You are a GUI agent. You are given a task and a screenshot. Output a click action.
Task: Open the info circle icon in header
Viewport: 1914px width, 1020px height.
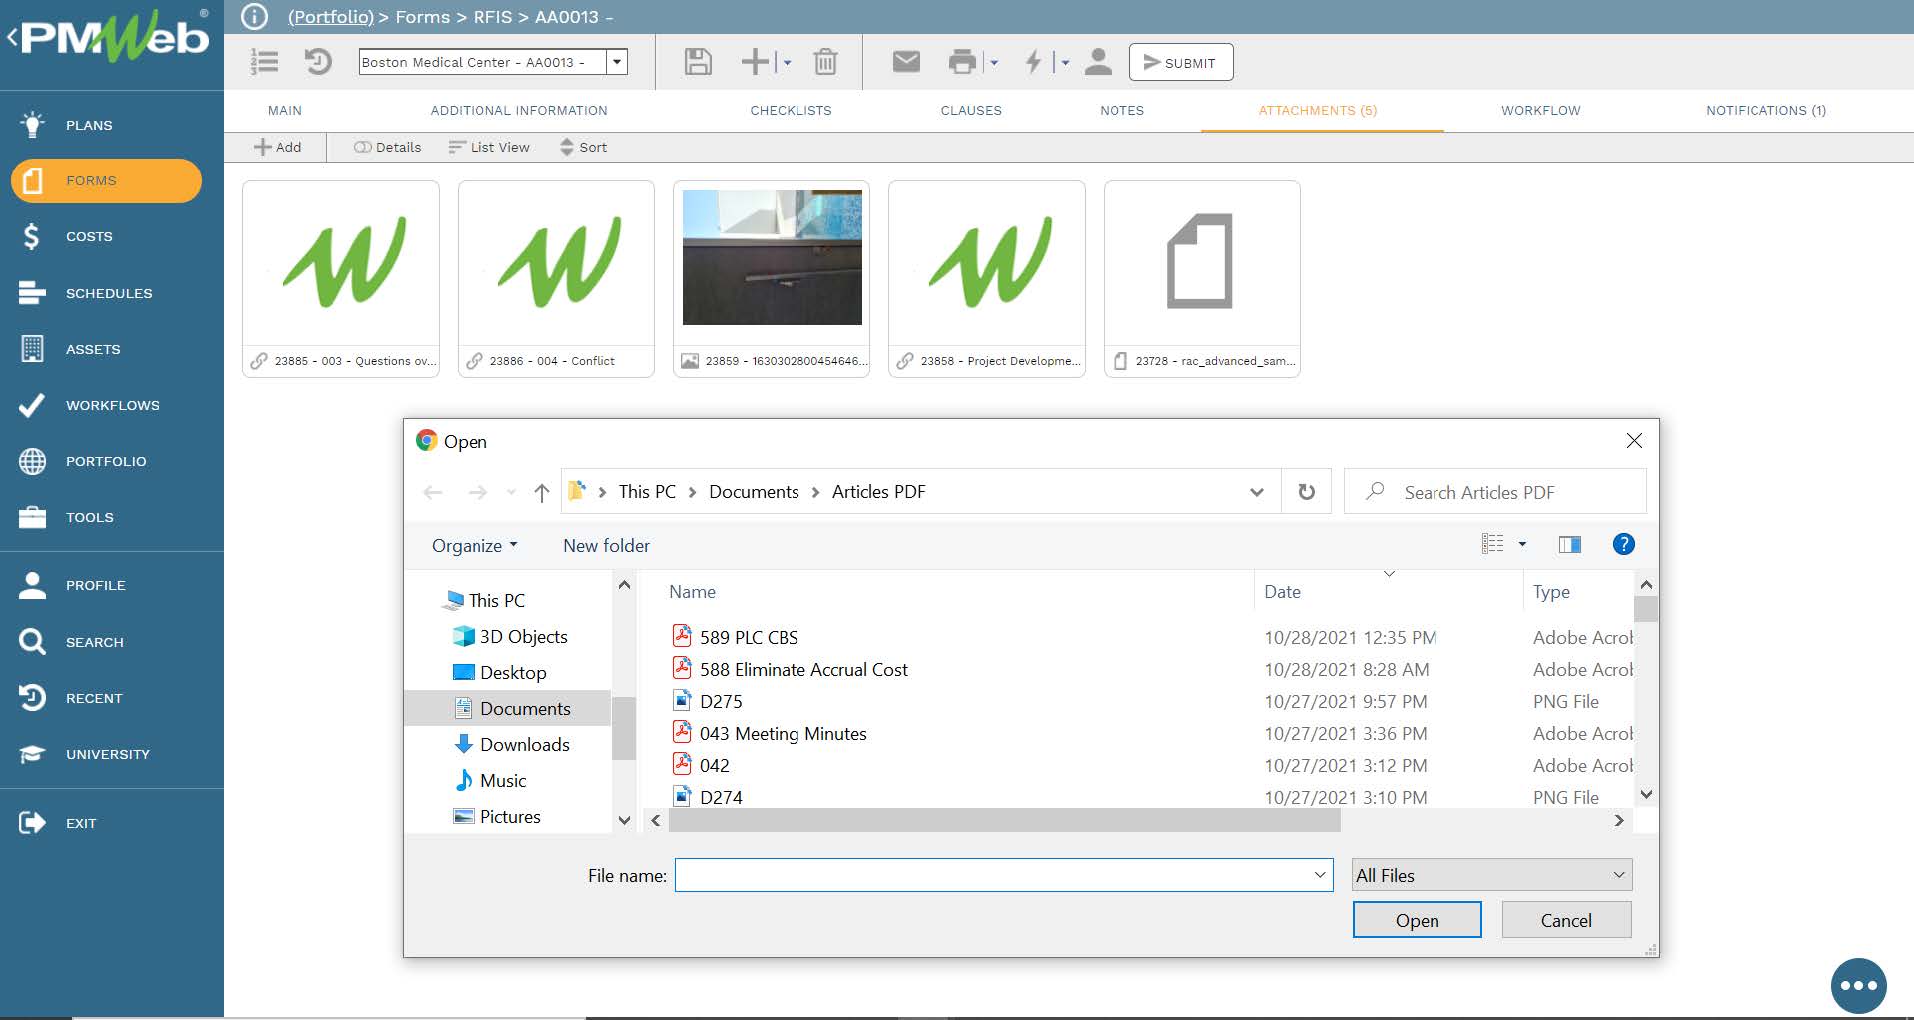255,17
